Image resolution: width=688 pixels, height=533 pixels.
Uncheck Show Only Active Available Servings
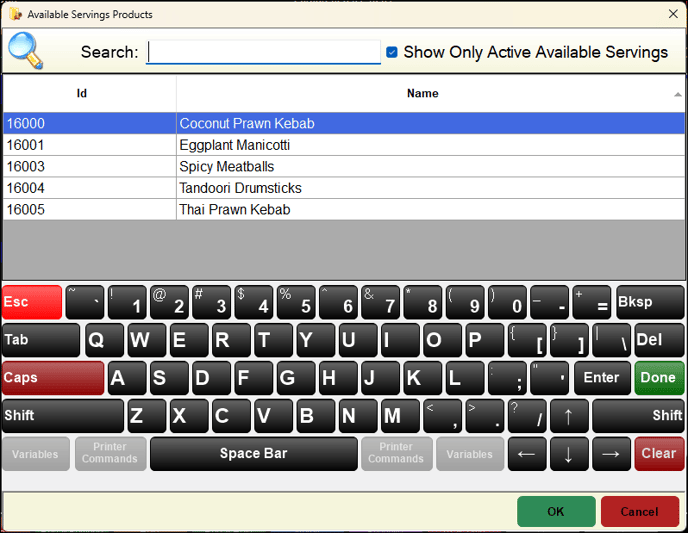[392, 52]
